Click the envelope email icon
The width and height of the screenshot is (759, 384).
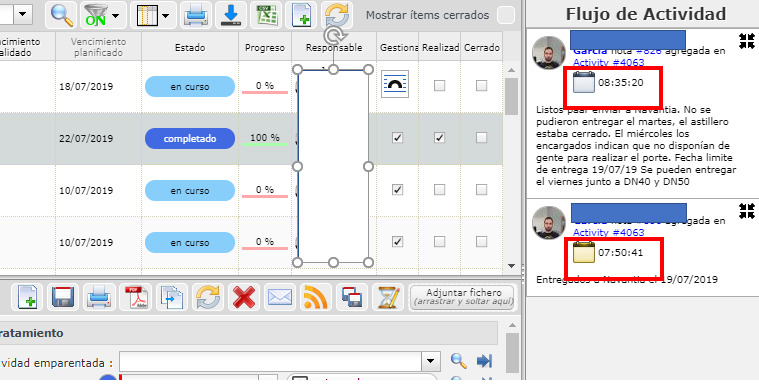280,297
